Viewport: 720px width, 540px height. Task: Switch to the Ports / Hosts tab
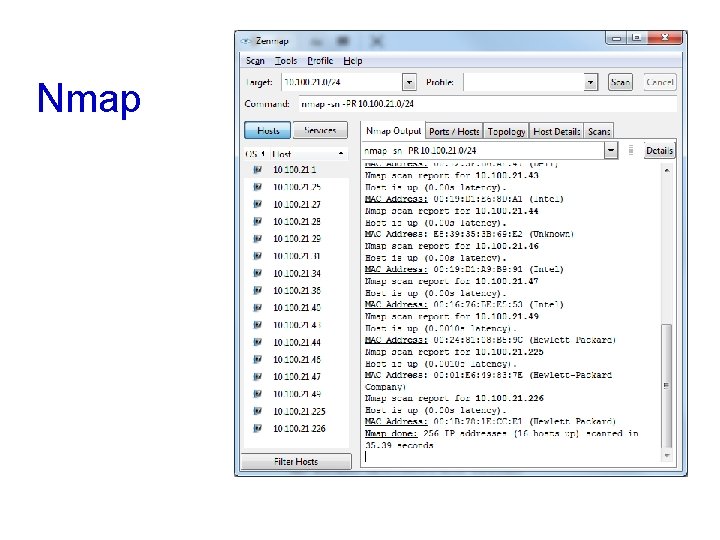coord(454,131)
